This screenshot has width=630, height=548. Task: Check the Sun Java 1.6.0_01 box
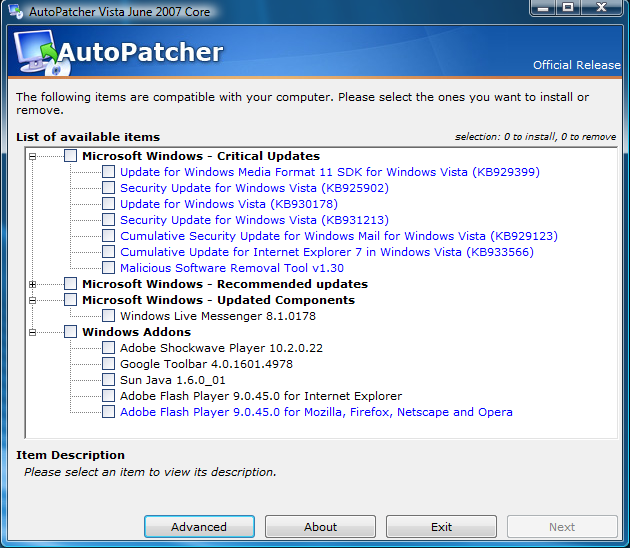click(x=108, y=380)
